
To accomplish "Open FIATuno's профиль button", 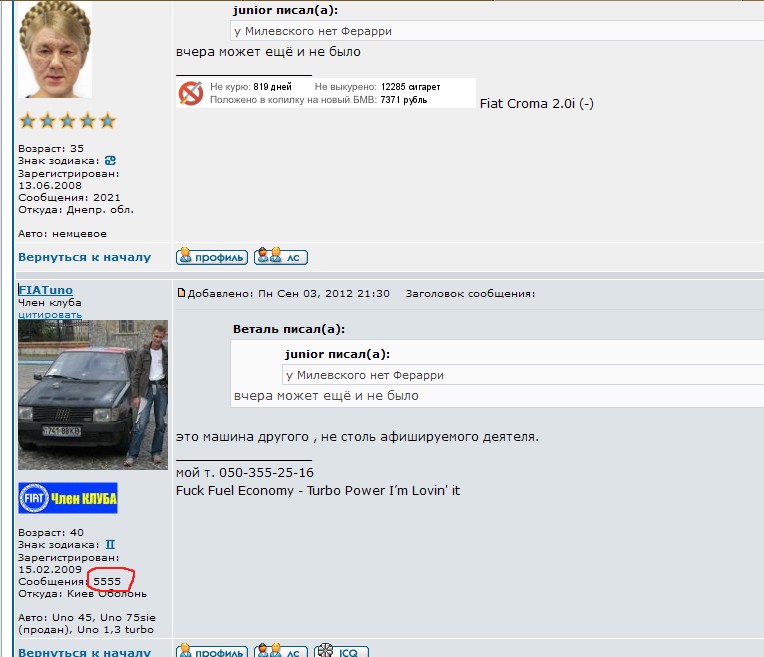I will pos(211,651).
